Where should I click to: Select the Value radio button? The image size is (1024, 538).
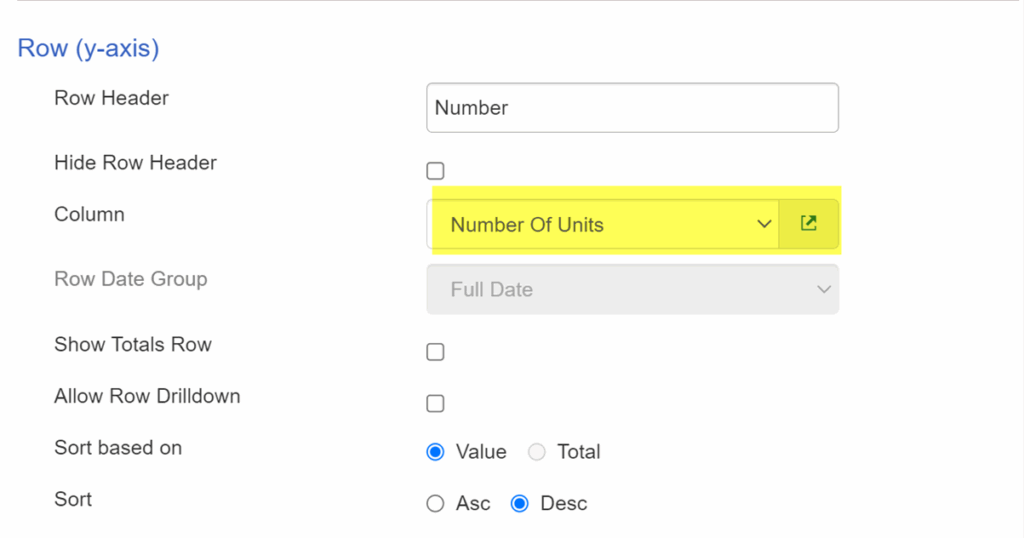(x=436, y=452)
